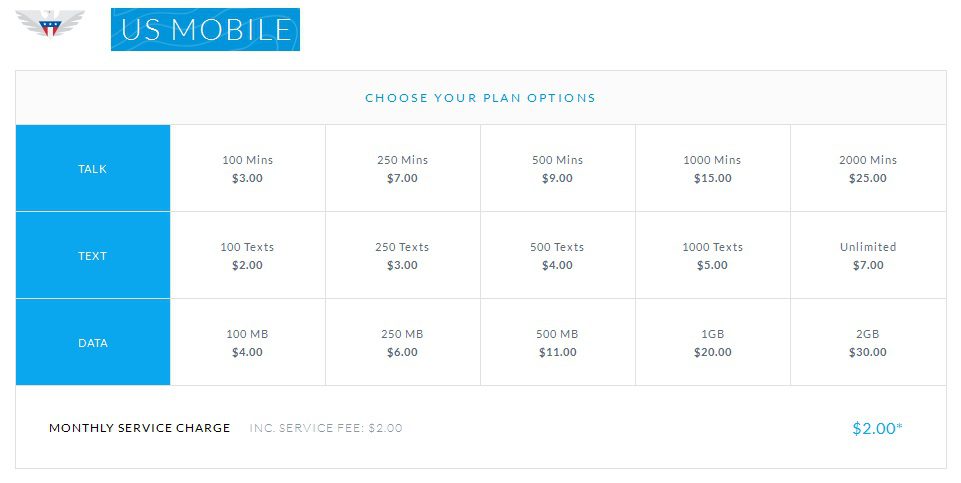
Task: Click the eagle shield logo icon
Action: coord(50,24)
